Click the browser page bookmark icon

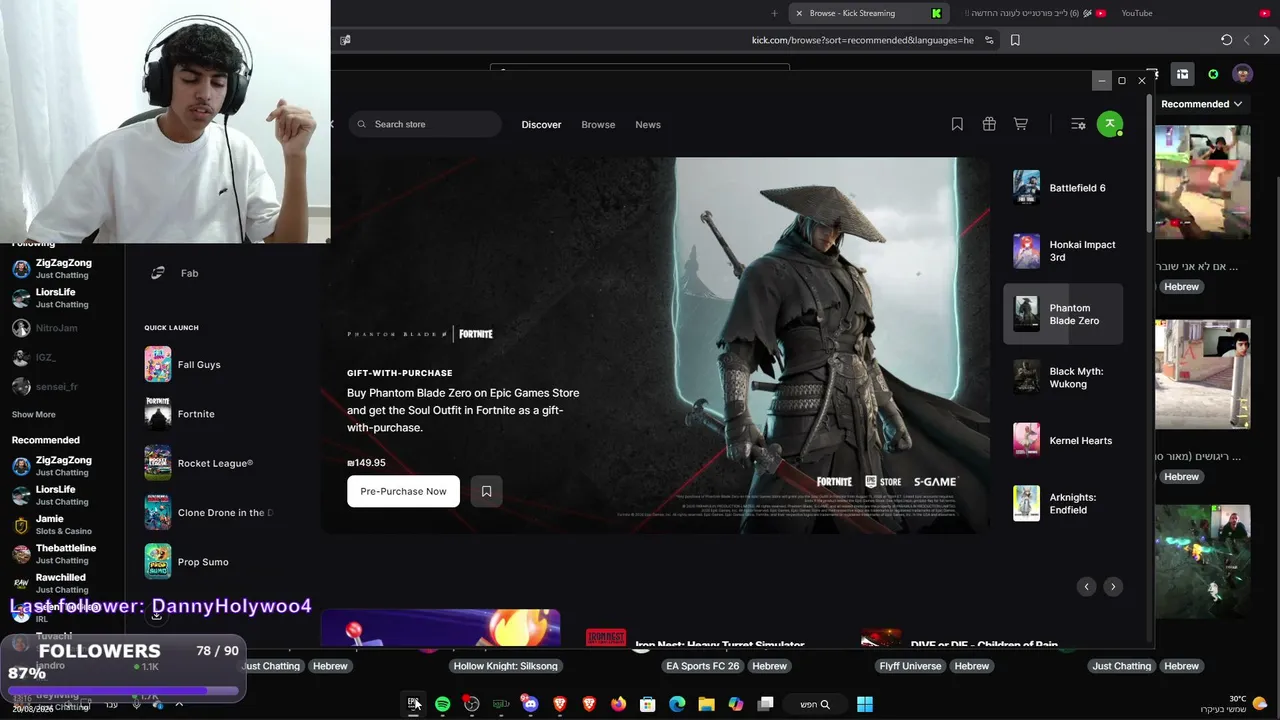pyautogui.click(x=1015, y=40)
